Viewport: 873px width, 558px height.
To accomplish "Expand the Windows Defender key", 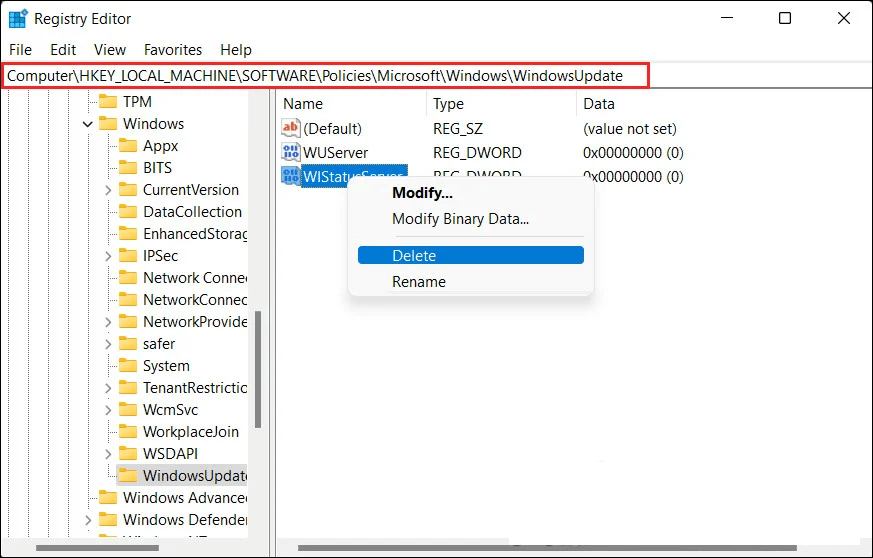I will click(88, 520).
